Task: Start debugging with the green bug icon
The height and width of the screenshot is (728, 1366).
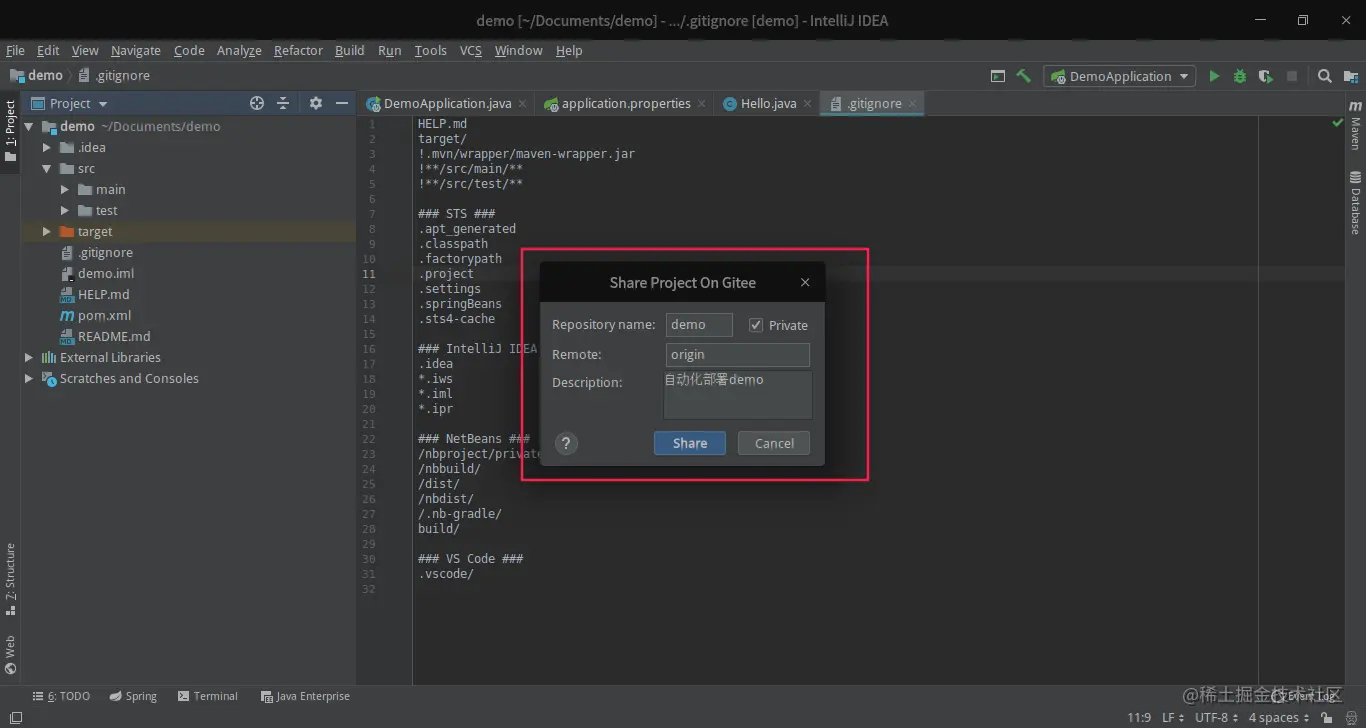Action: (x=1240, y=76)
